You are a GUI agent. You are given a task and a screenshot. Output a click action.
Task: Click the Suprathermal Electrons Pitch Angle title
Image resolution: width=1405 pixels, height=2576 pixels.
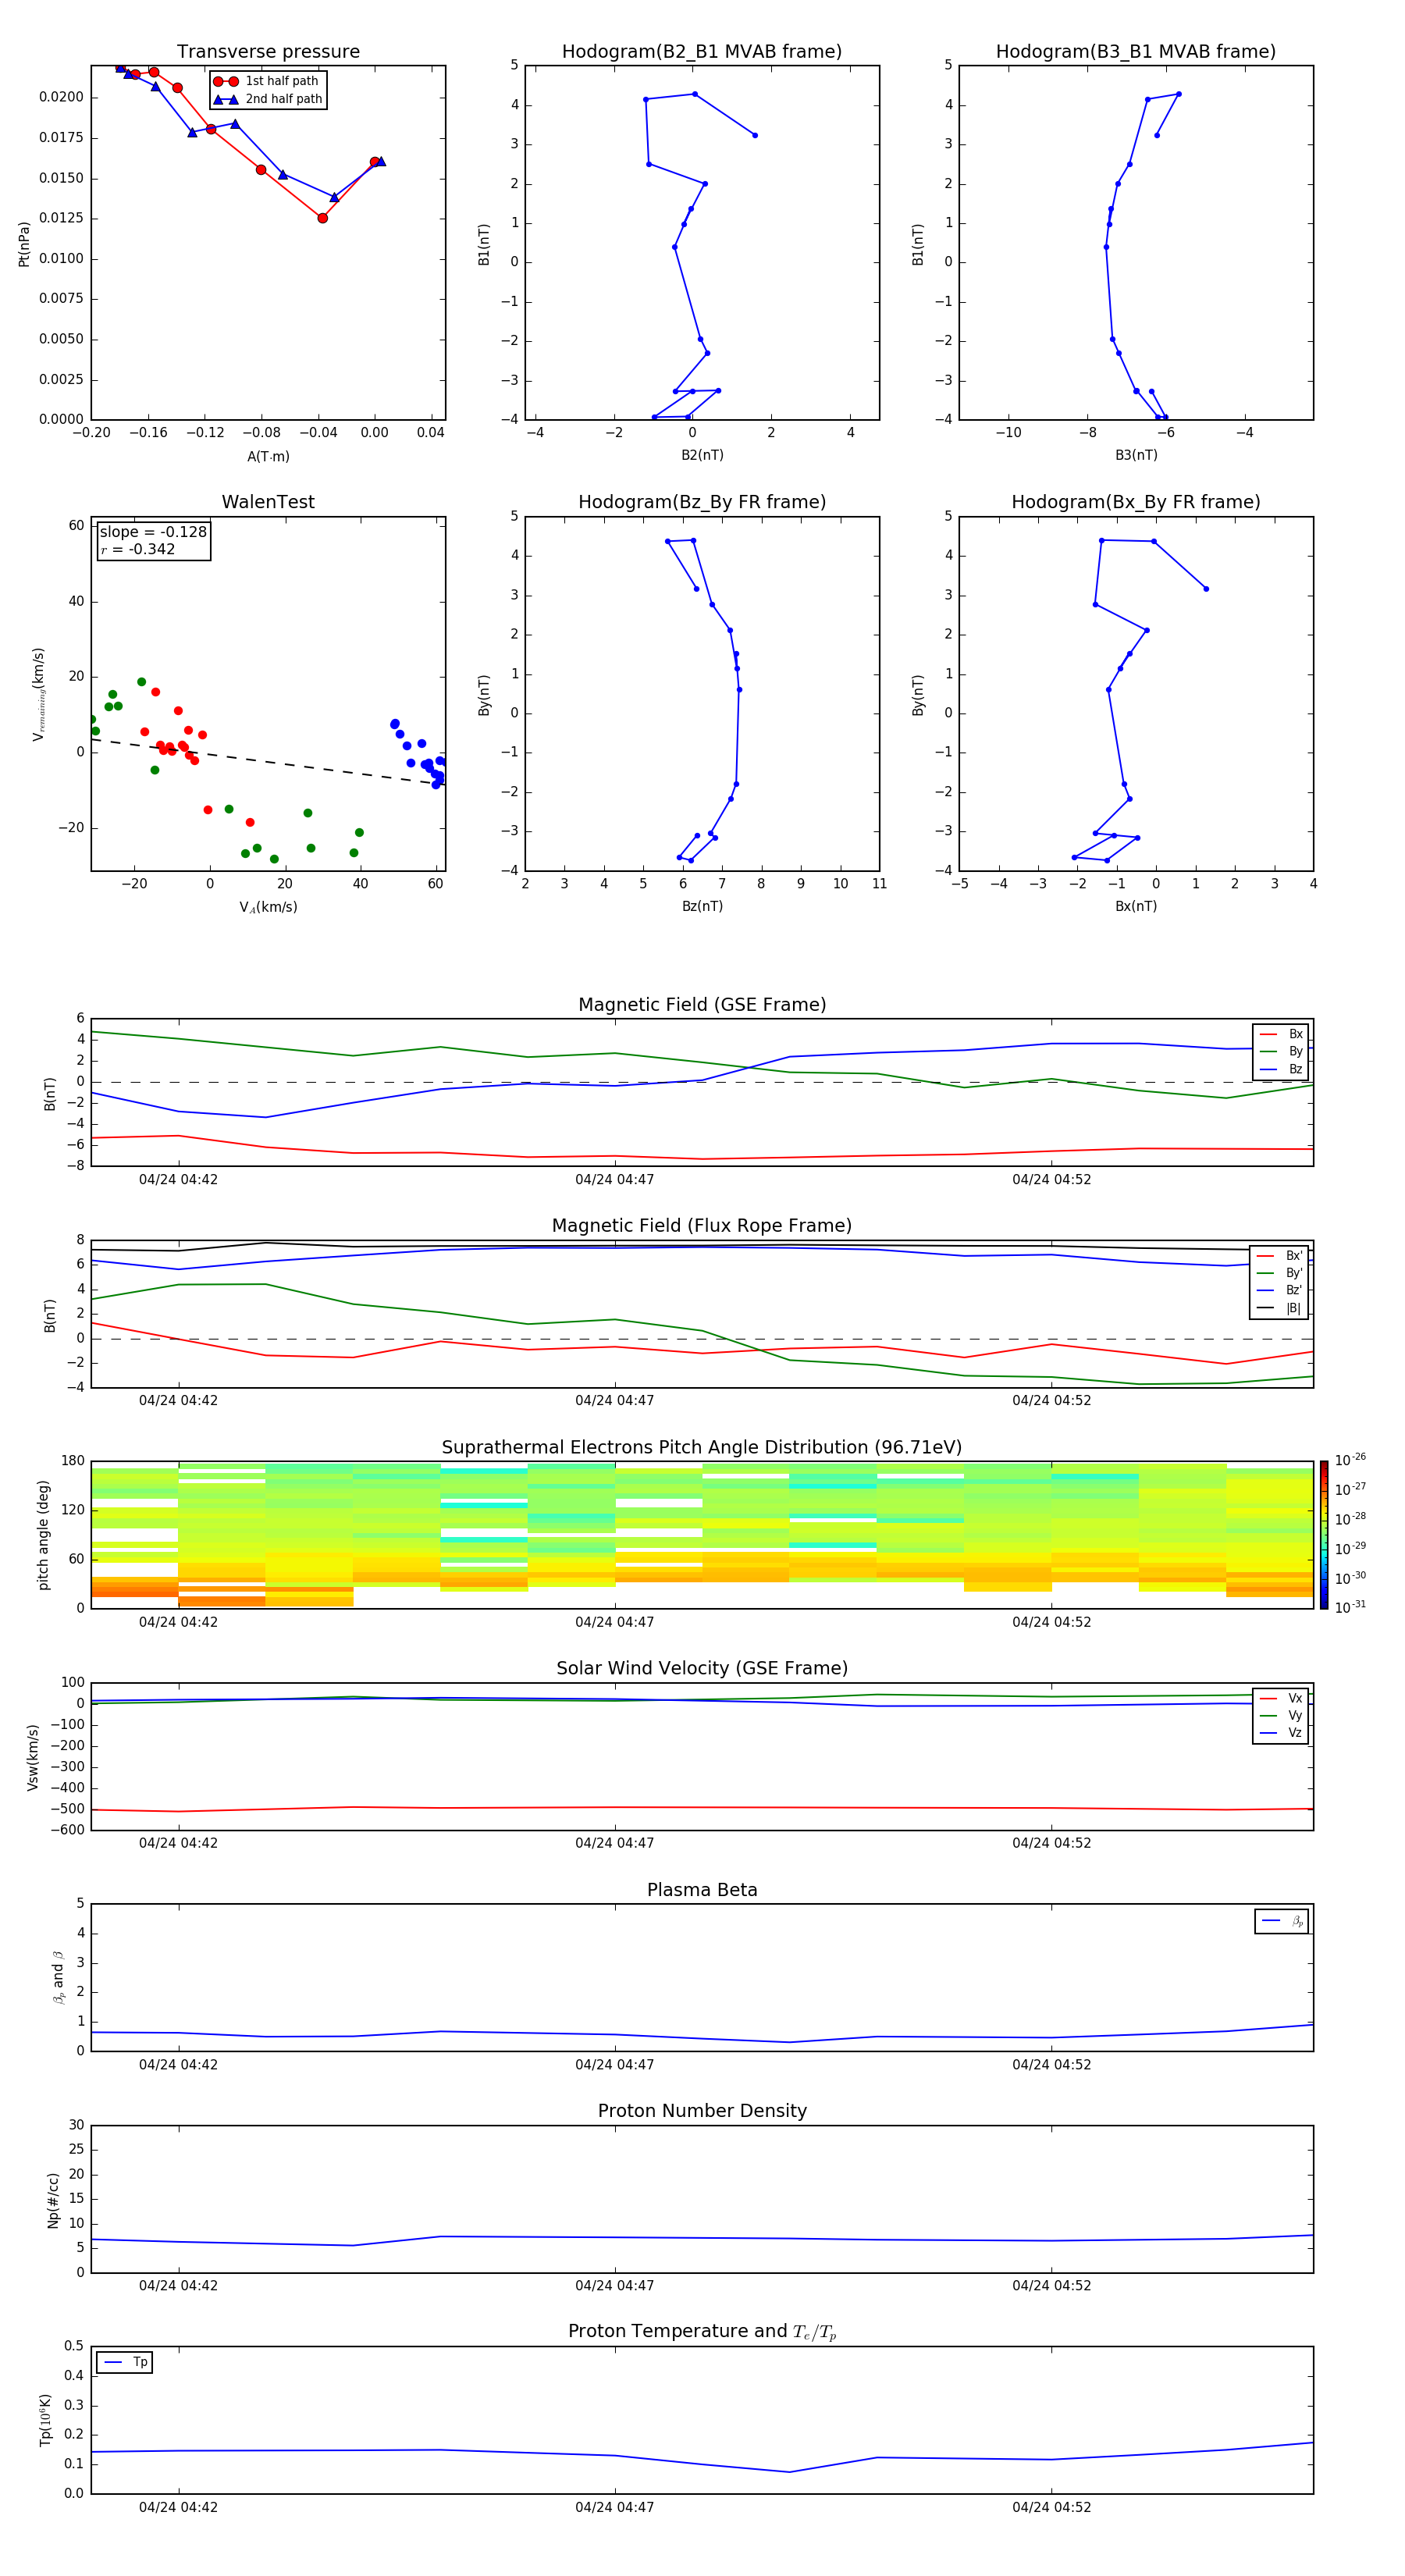coord(702,1447)
